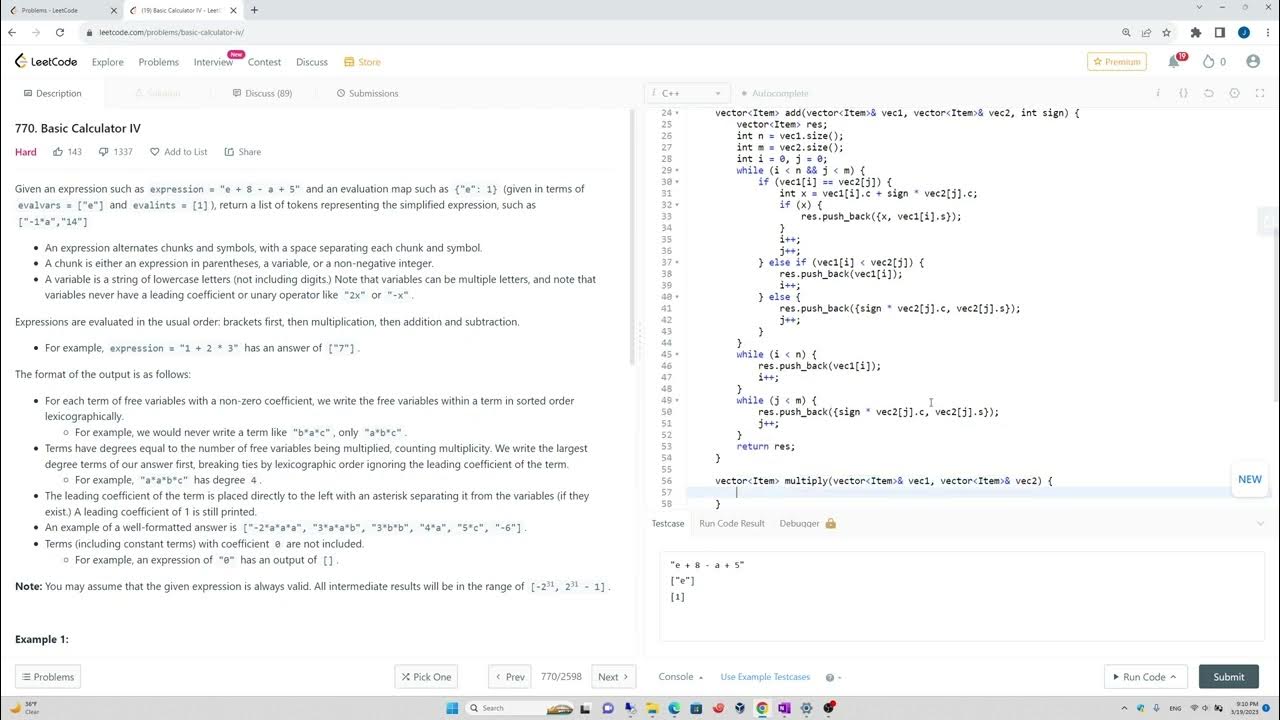The width and height of the screenshot is (1280, 720).
Task: Reset code to default with the revert icon
Action: (1208, 93)
